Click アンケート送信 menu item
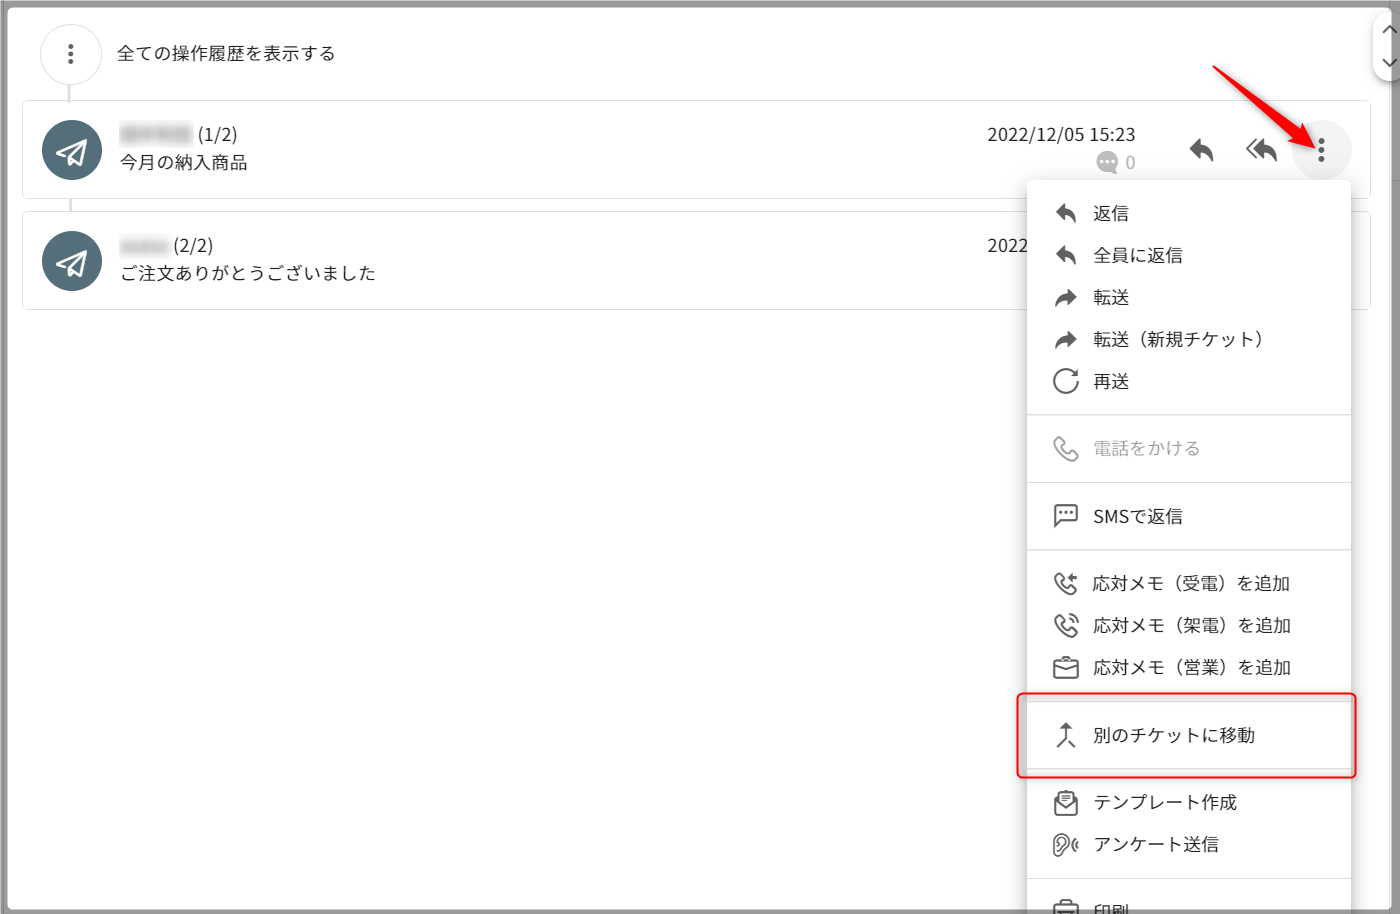The image size is (1400, 914). (x=1155, y=844)
